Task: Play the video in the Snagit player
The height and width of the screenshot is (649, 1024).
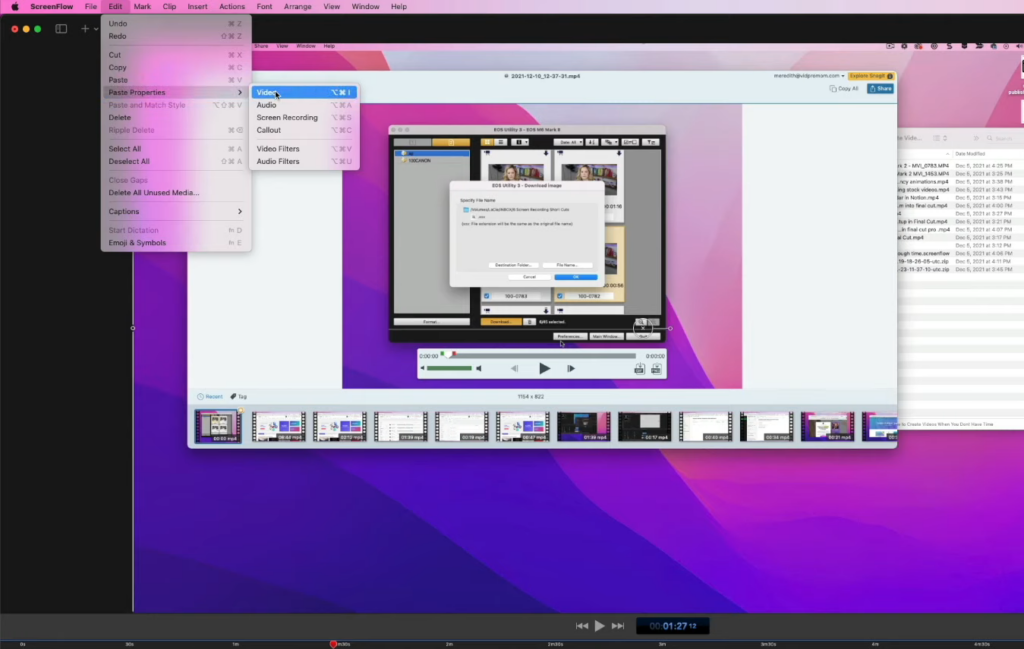Action: click(x=544, y=368)
